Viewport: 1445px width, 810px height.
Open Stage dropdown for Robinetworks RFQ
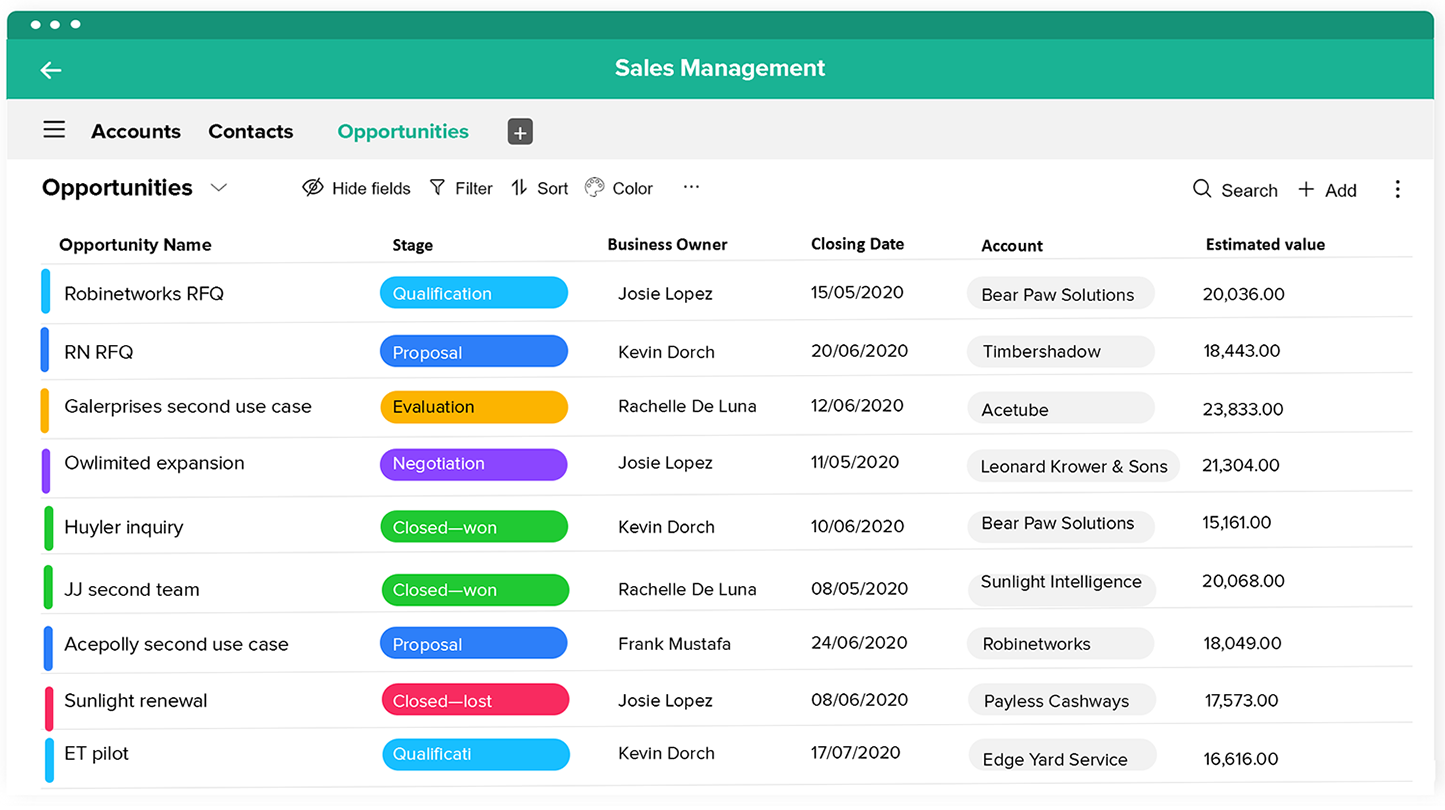point(474,293)
